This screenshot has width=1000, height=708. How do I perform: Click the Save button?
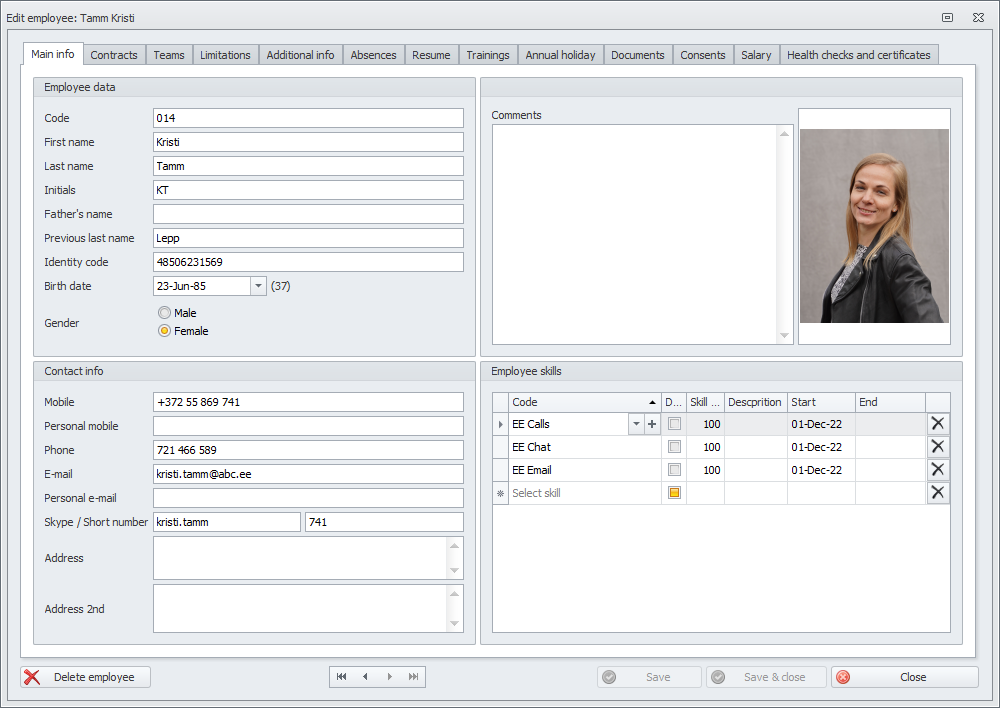pos(649,677)
